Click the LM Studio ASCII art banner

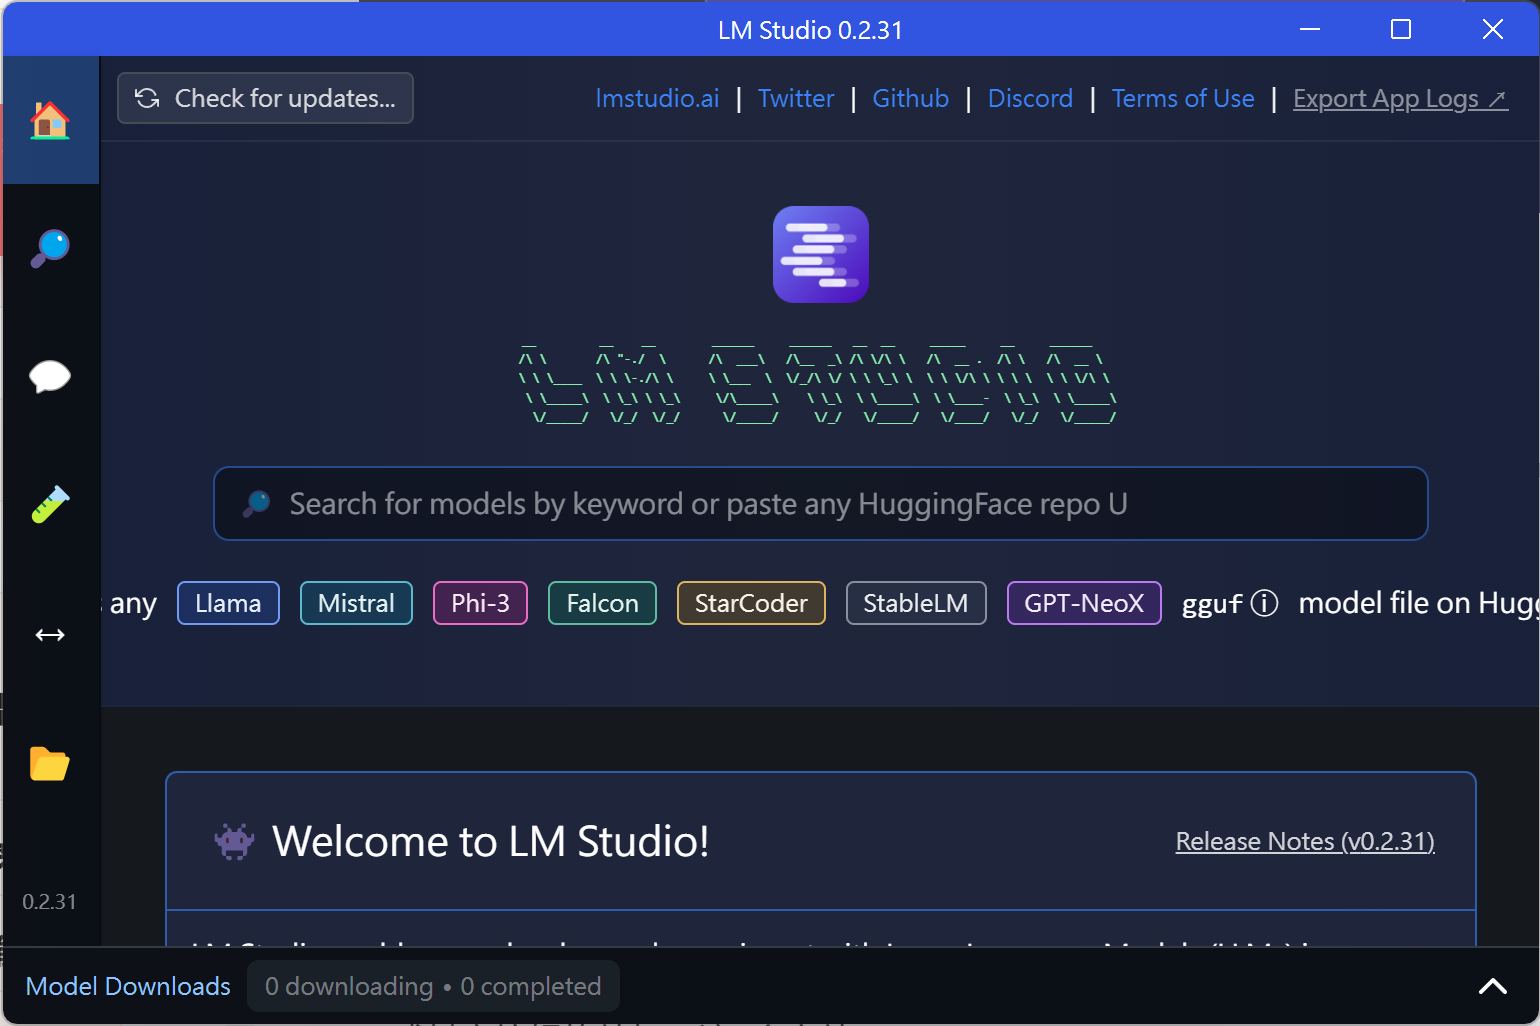point(817,383)
